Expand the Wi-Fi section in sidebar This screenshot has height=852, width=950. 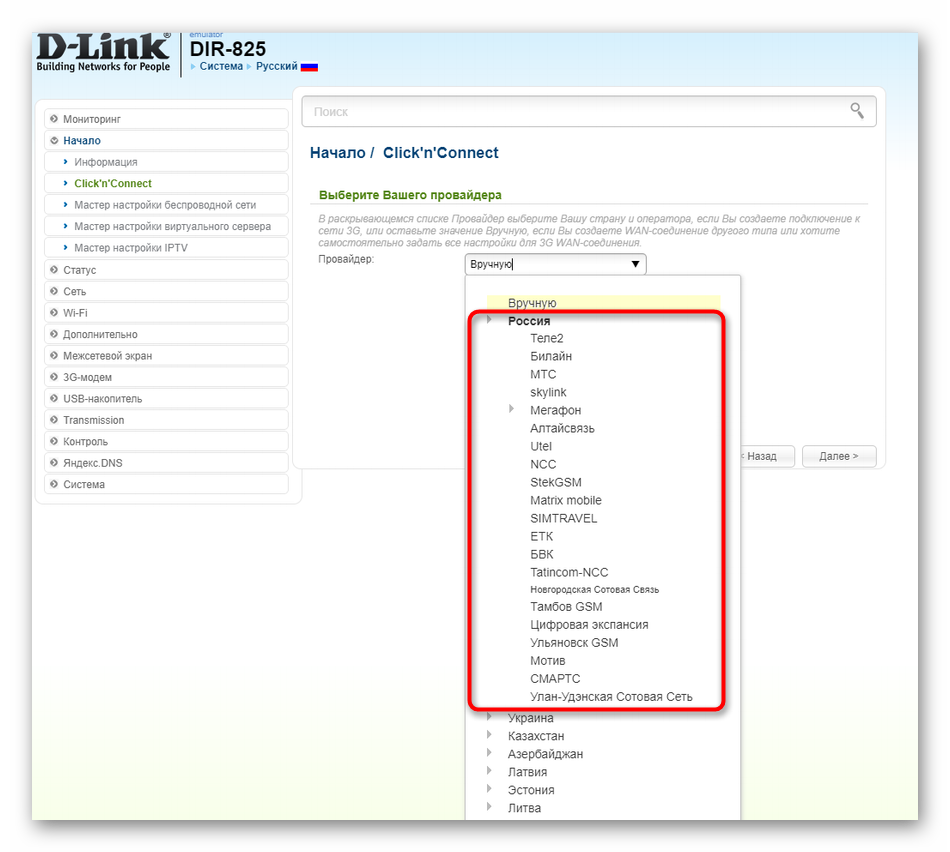point(75,313)
